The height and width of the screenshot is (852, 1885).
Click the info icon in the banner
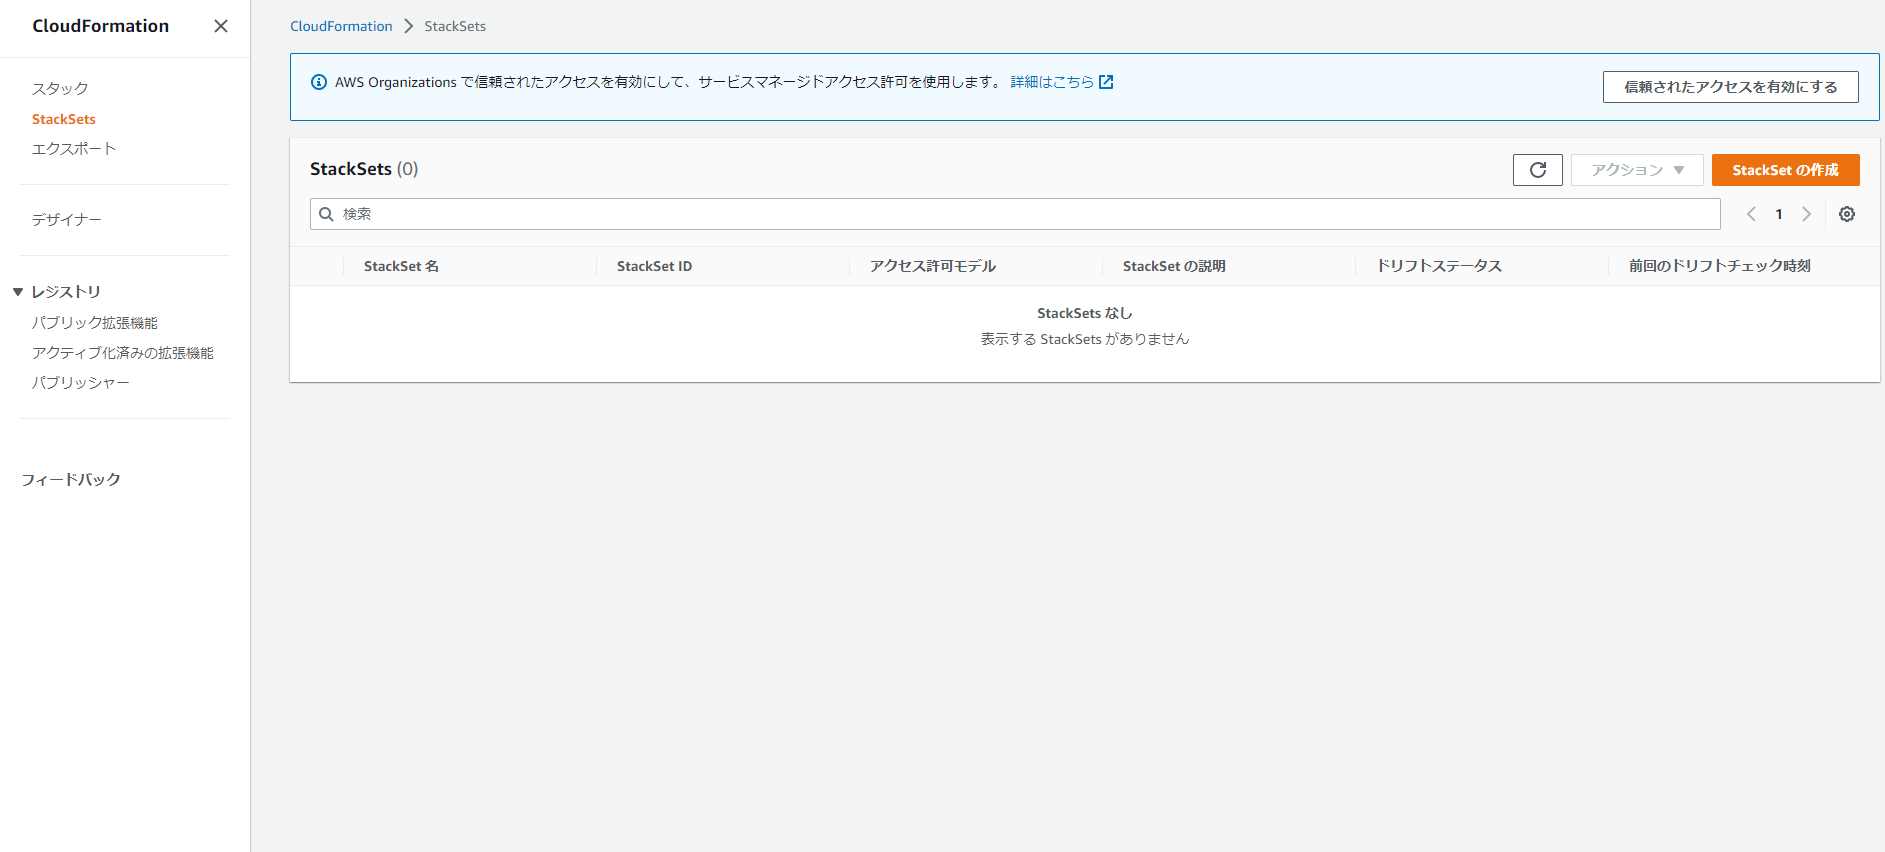pyautogui.click(x=319, y=82)
